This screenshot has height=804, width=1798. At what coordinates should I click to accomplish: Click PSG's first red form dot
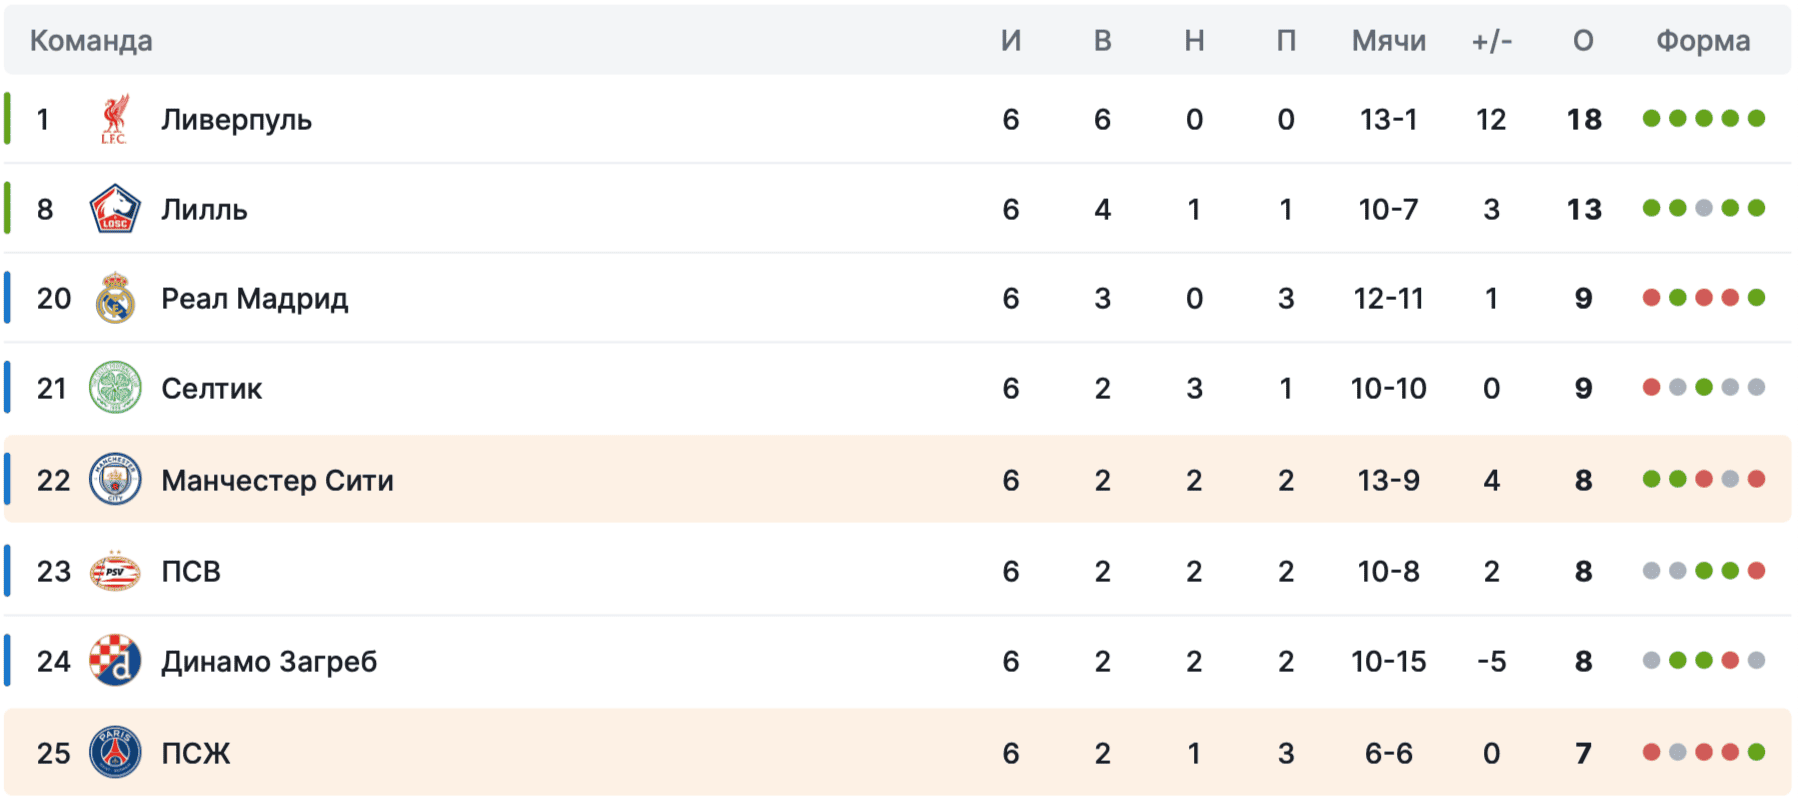(1651, 752)
